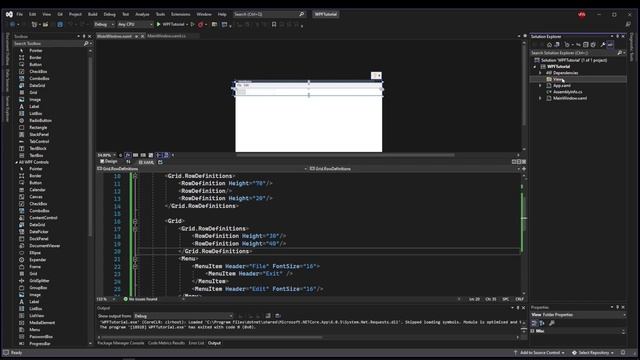Open the Show output from dropdown
Screen dimensions: 640x360
point(183,316)
